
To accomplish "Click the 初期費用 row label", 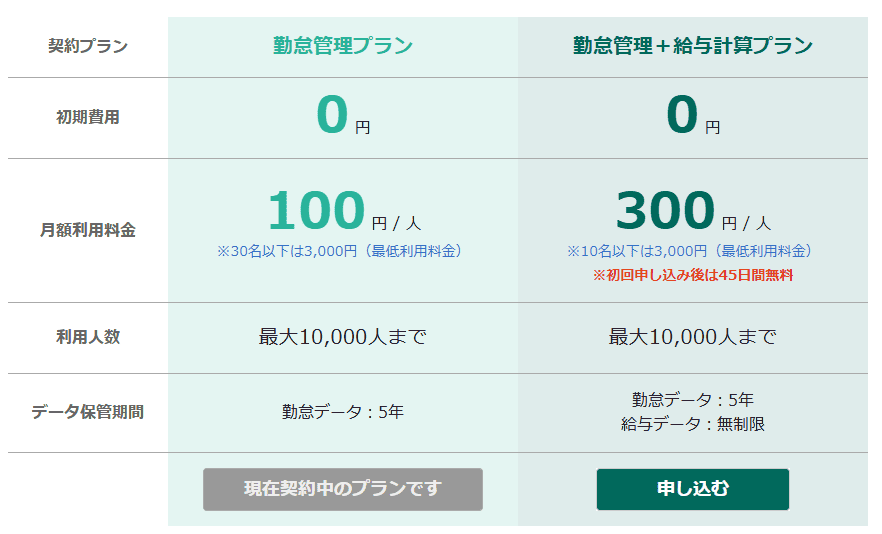I will point(88,117).
